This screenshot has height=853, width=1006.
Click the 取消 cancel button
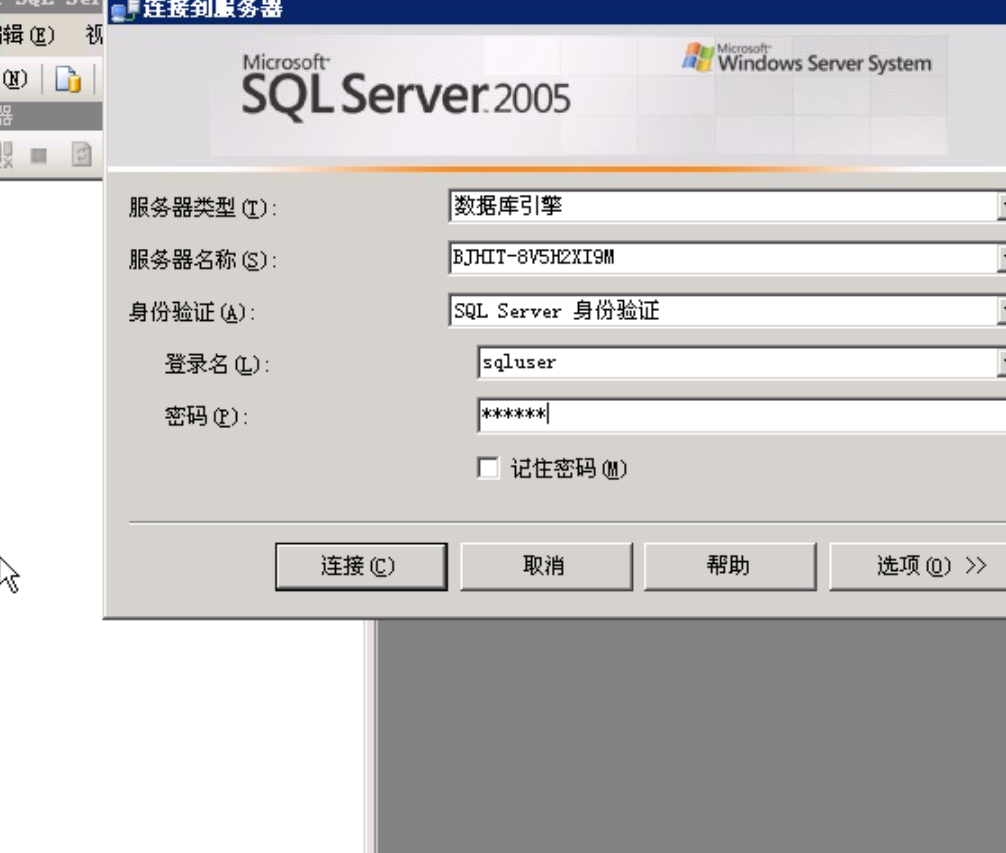tap(546, 566)
